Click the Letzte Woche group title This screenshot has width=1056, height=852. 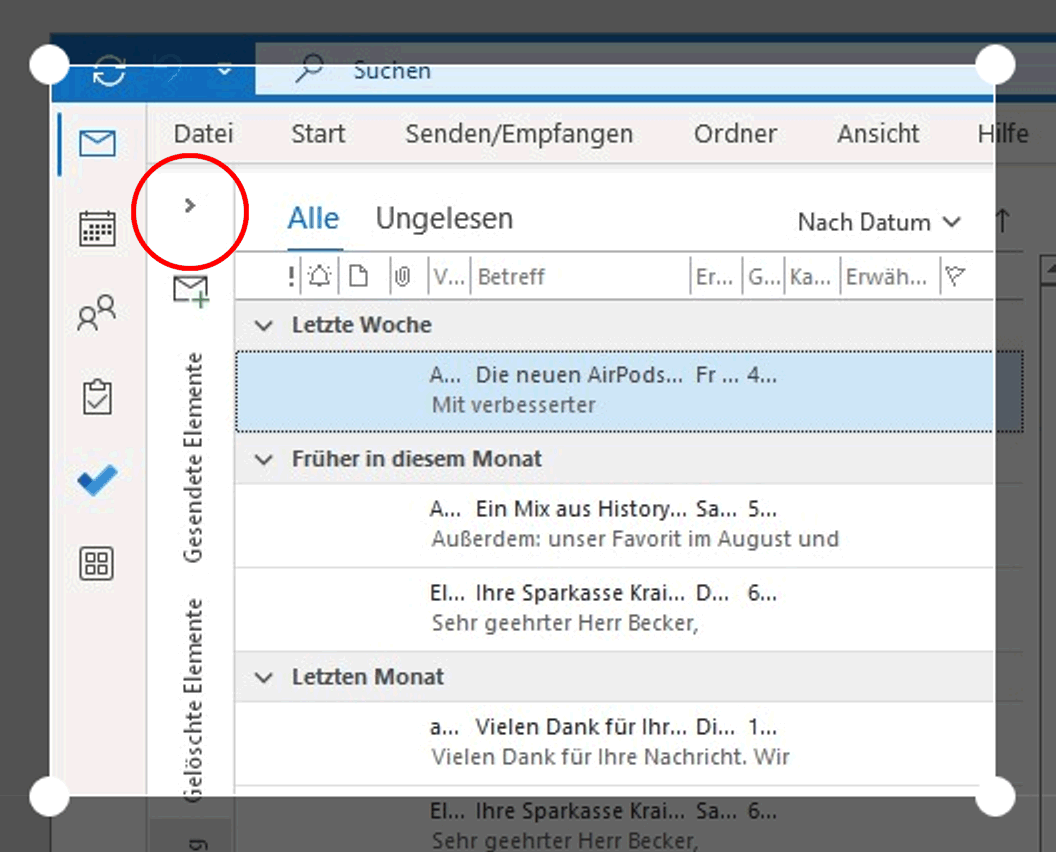[362, 325]
